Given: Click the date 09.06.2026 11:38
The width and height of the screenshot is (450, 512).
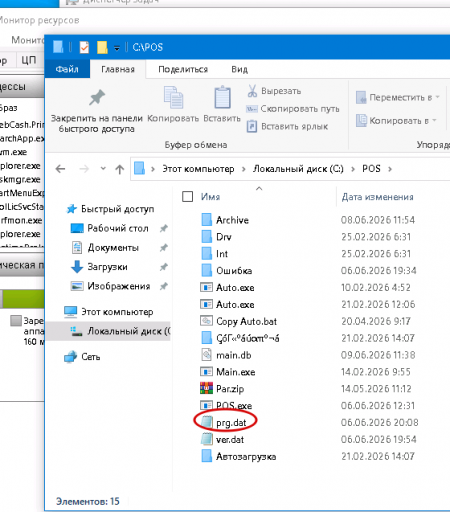Looking at the screenshot, I should 378,355.
